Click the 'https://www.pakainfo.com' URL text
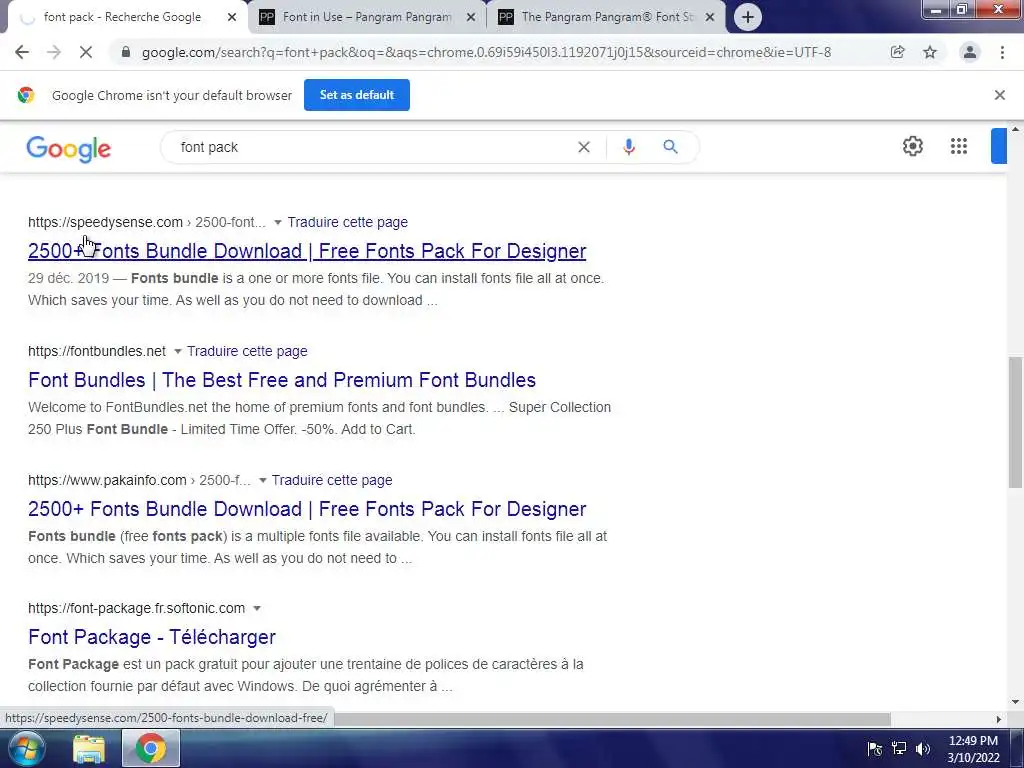Screen dimensions: 1024x768 tap(107, 481)
